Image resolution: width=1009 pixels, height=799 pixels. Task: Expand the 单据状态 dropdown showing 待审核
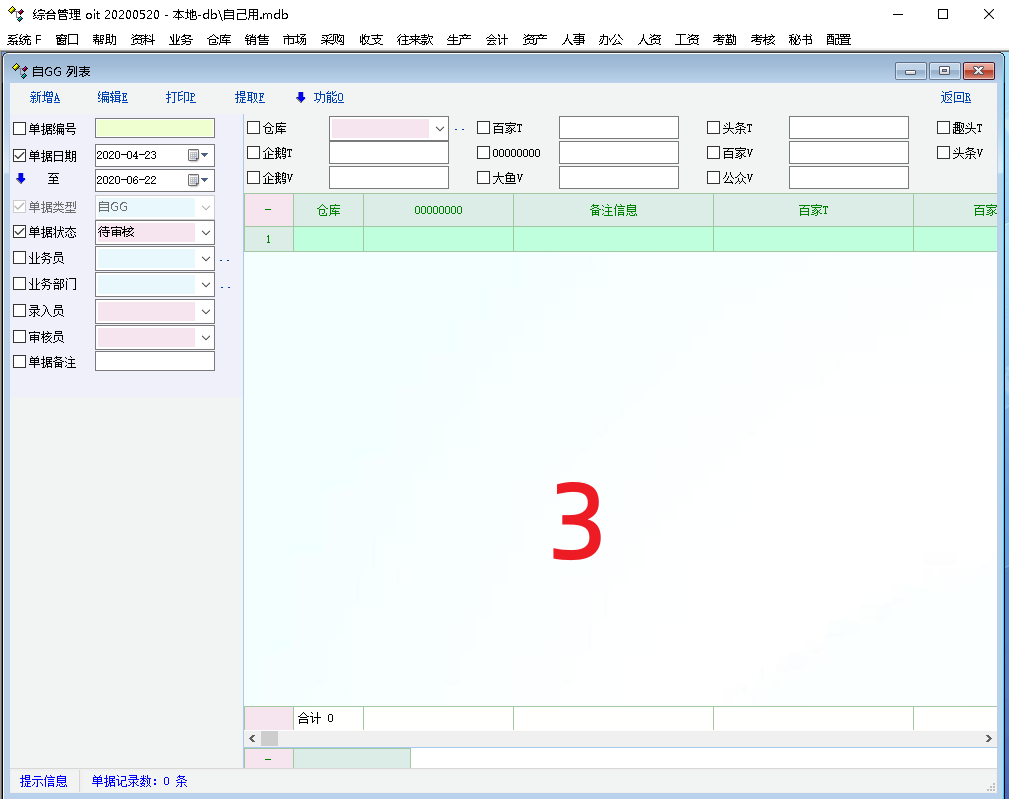coord(205,232)
